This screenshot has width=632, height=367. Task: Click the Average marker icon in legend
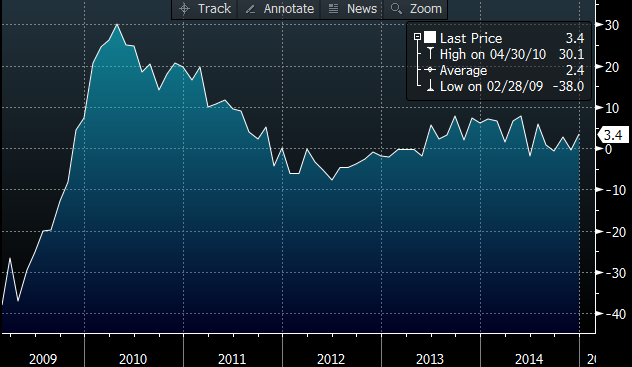click(430, 70)
